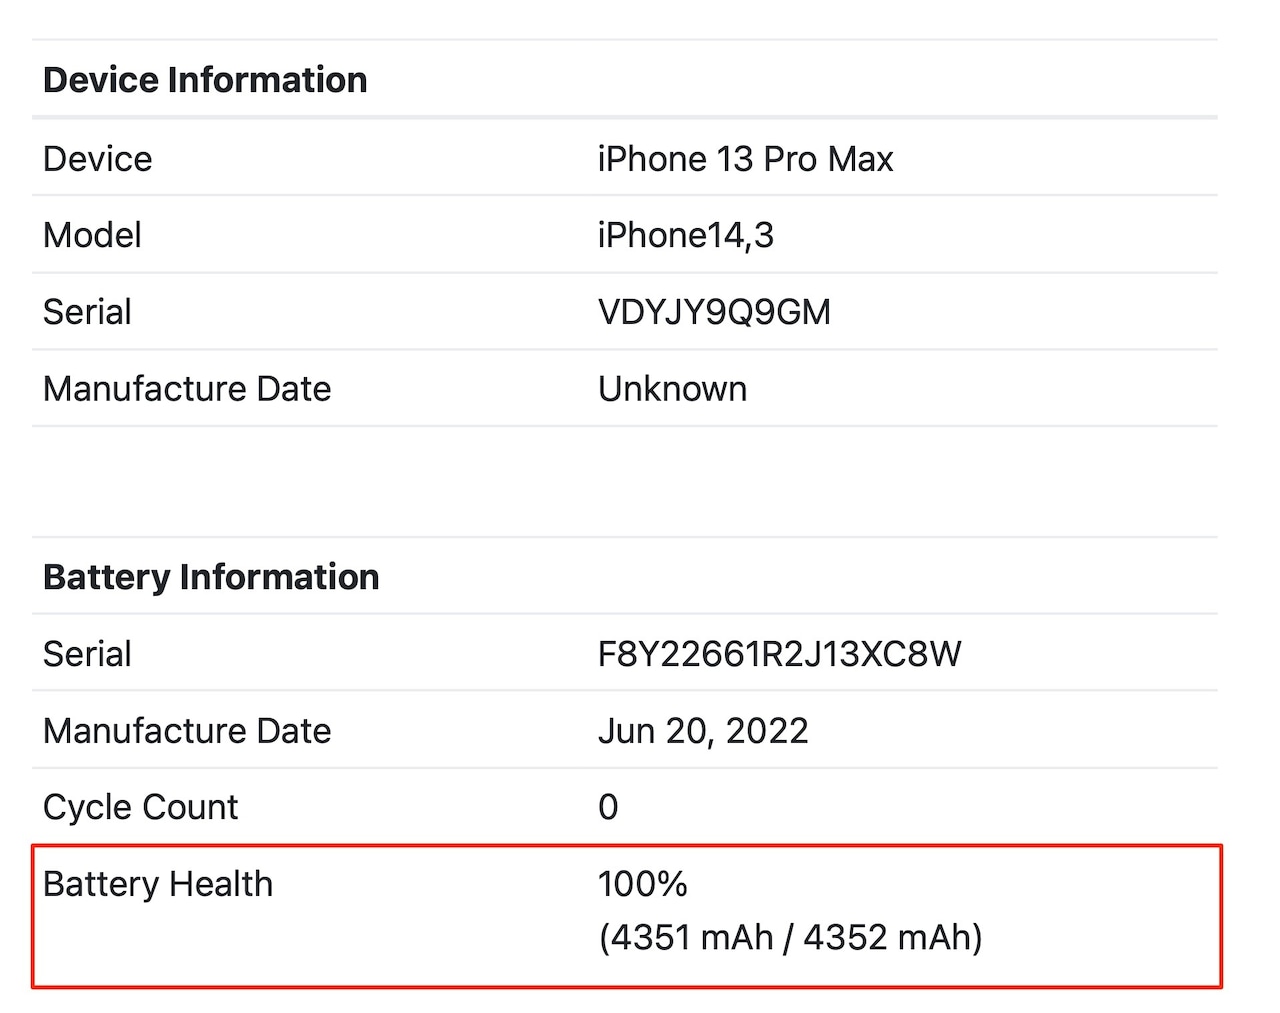The height and width of the screenshot is (1013, 1280).
Task: Click the Battery Health label
Action: point(158,884)
